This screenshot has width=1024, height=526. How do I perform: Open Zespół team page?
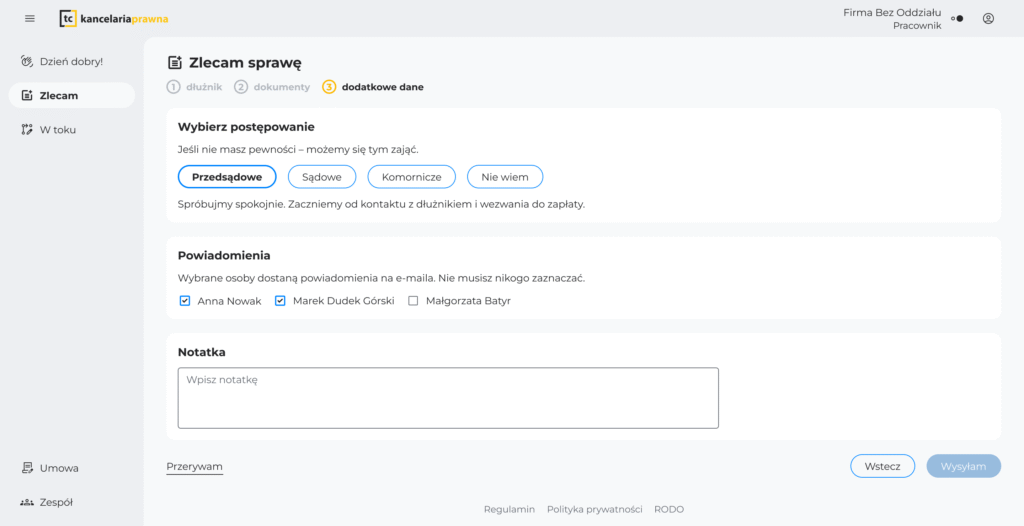point(55,502)
